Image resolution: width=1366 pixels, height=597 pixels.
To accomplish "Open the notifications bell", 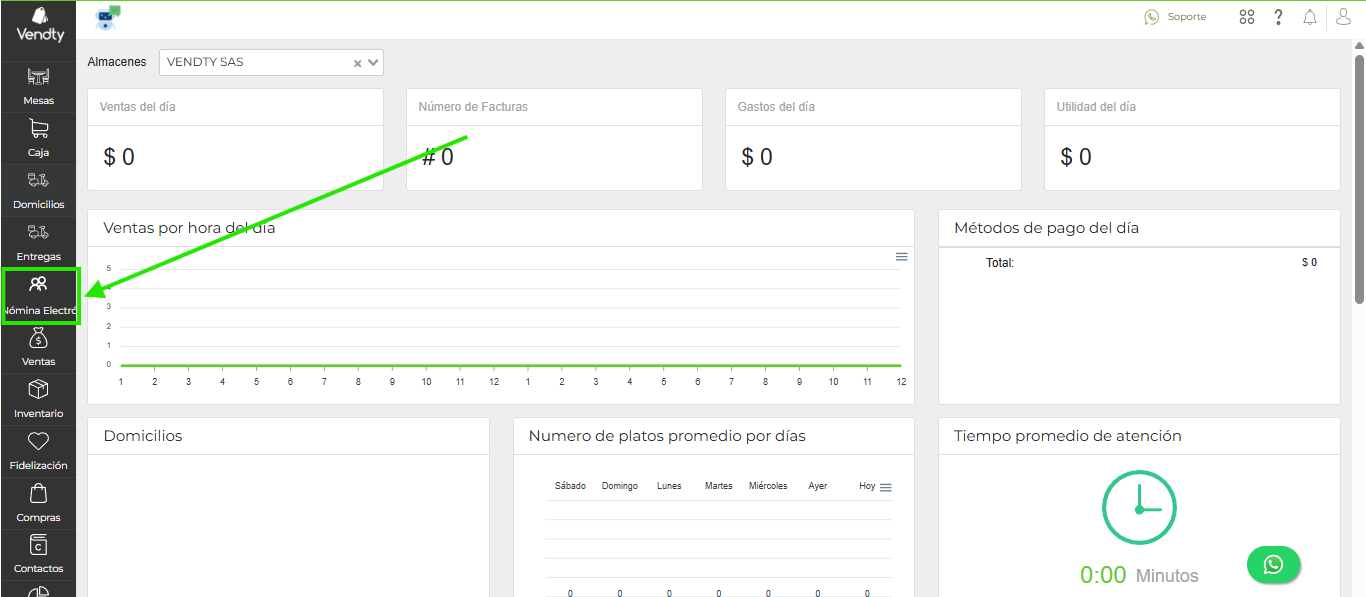I will pos(1310,17).
